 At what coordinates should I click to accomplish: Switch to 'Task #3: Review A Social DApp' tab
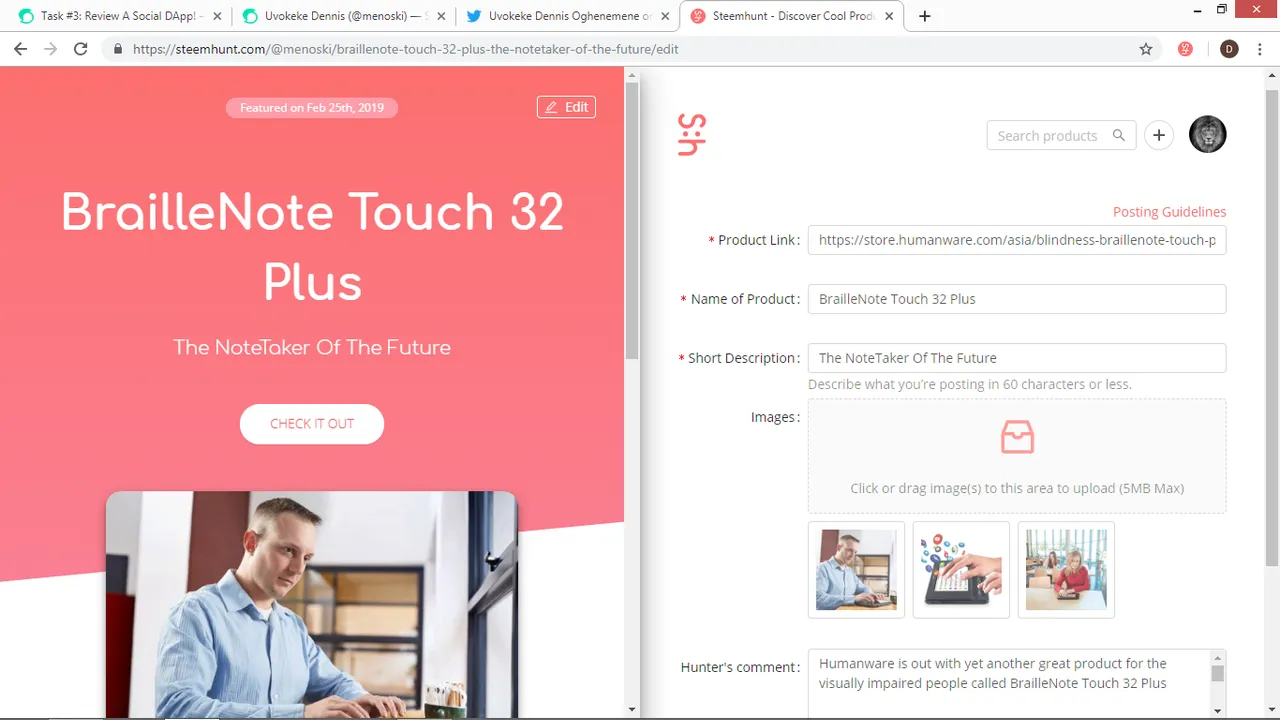119,16
